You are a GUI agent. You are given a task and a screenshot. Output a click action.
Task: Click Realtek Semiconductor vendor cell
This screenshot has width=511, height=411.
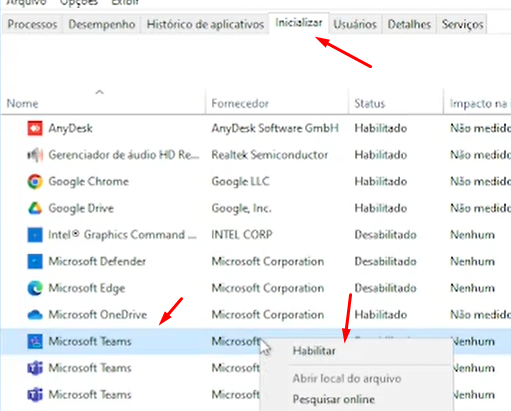point(270,155)
